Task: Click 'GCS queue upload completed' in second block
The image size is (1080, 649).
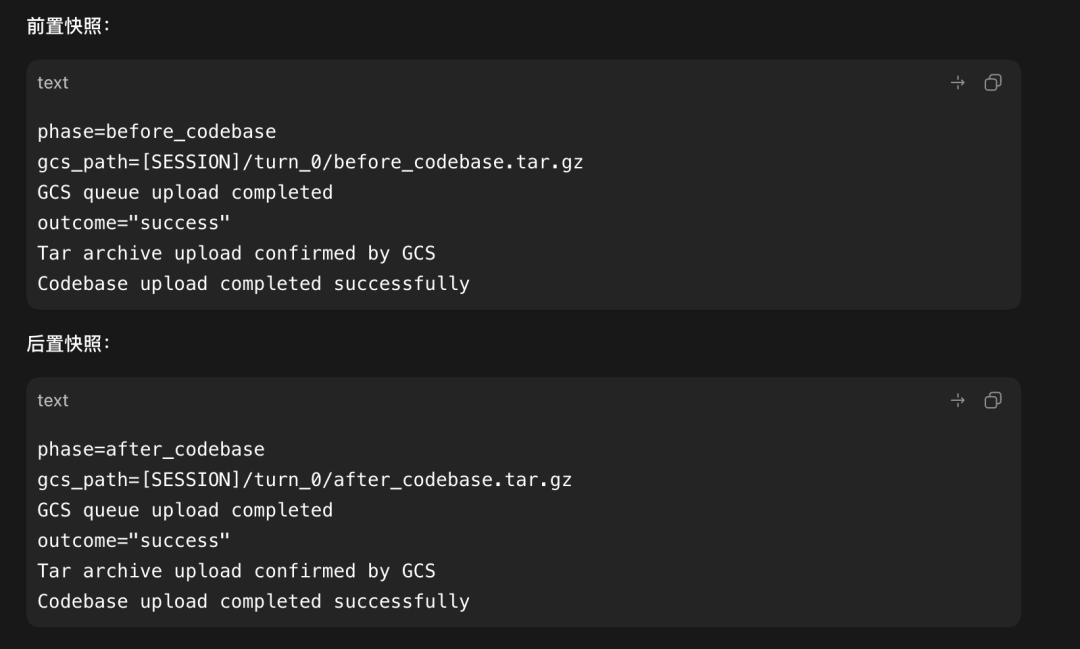Action: coord(185,510)
